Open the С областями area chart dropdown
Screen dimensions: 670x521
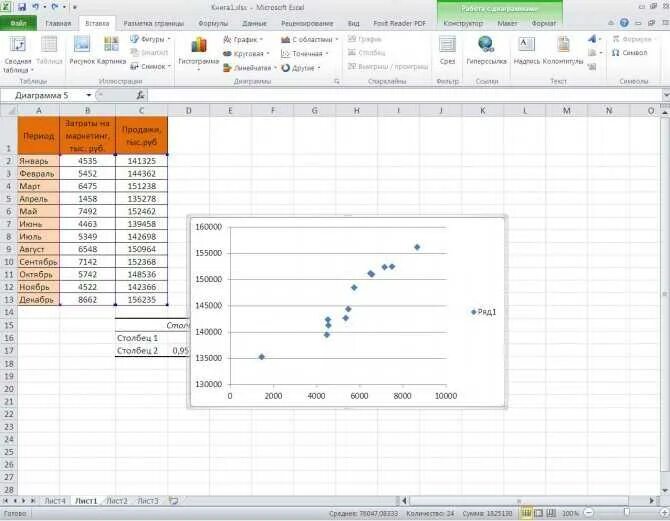pyautogui.click(x=309, y=39)
